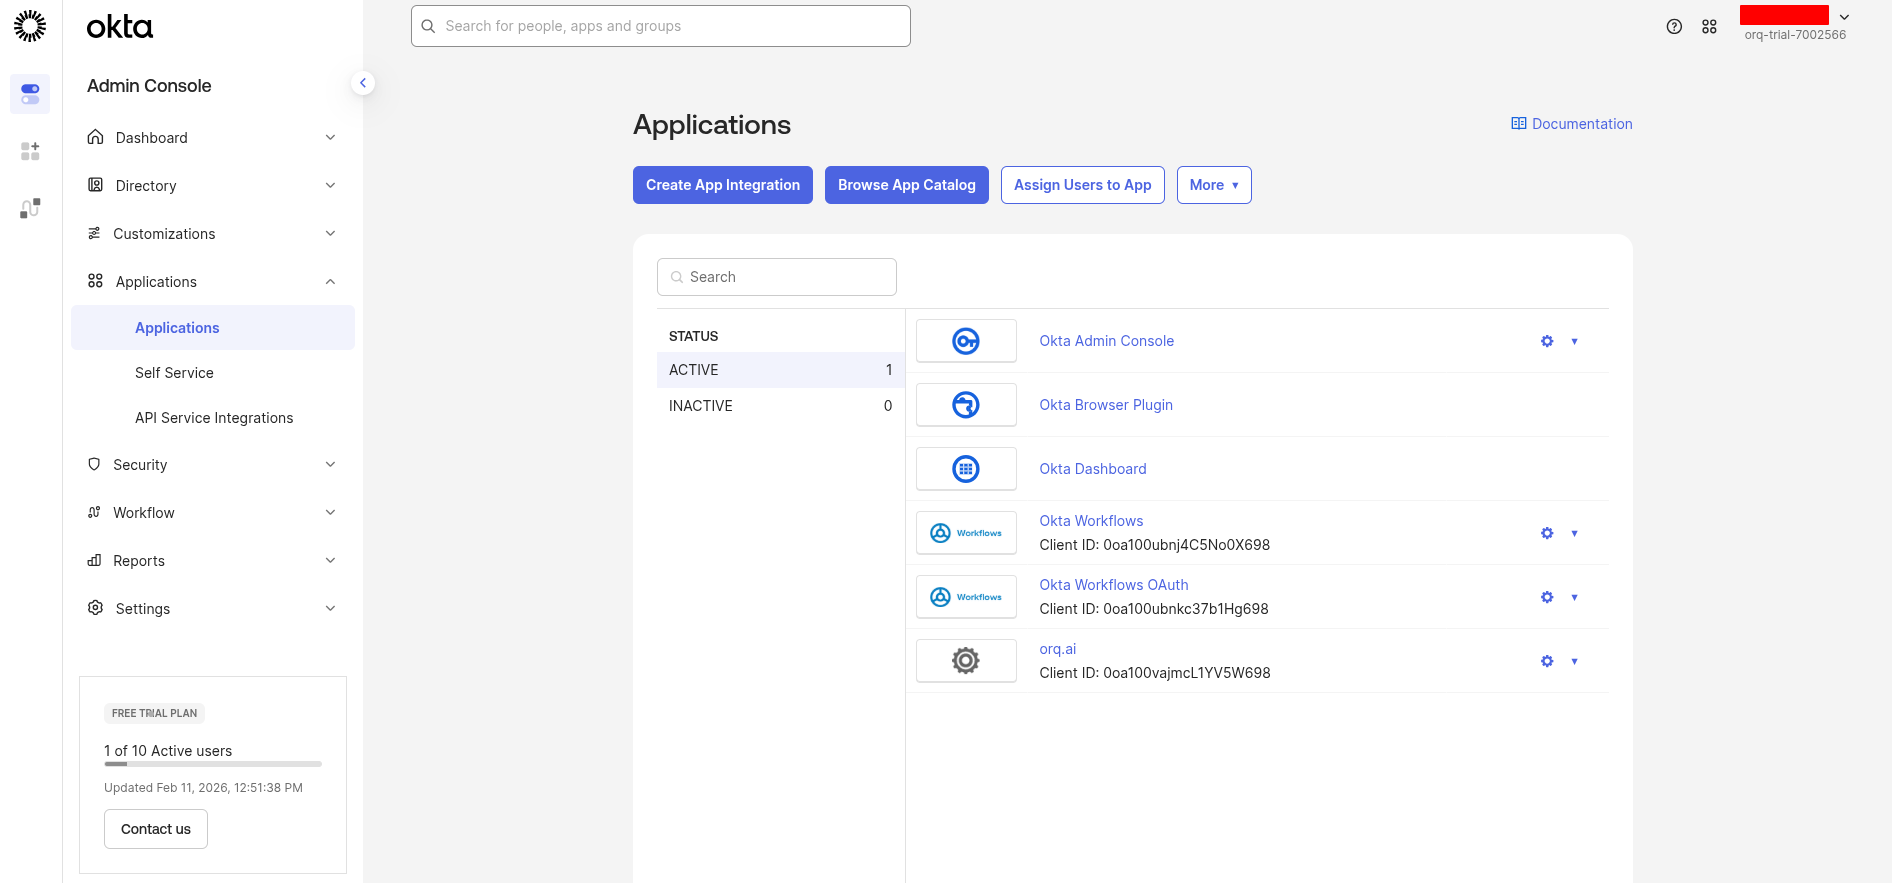The height and width of the screenshot is (883, 1892).
Task: Open the Customizations menu item
Action: point(213,233)
